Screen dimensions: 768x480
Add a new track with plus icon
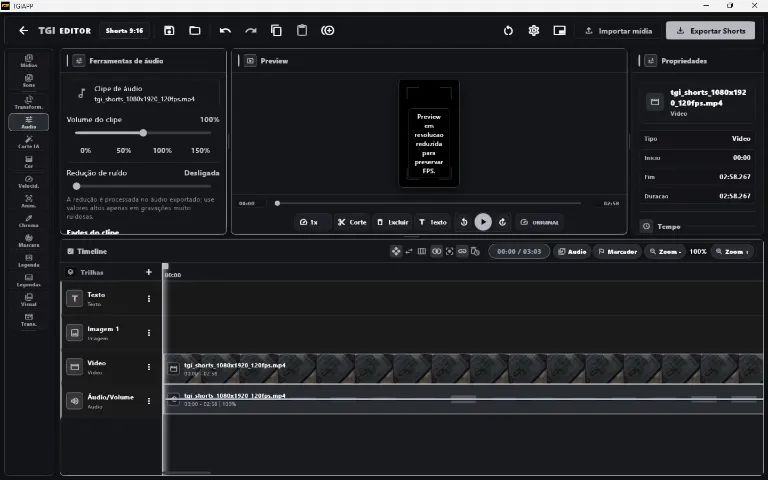[149, 272]
